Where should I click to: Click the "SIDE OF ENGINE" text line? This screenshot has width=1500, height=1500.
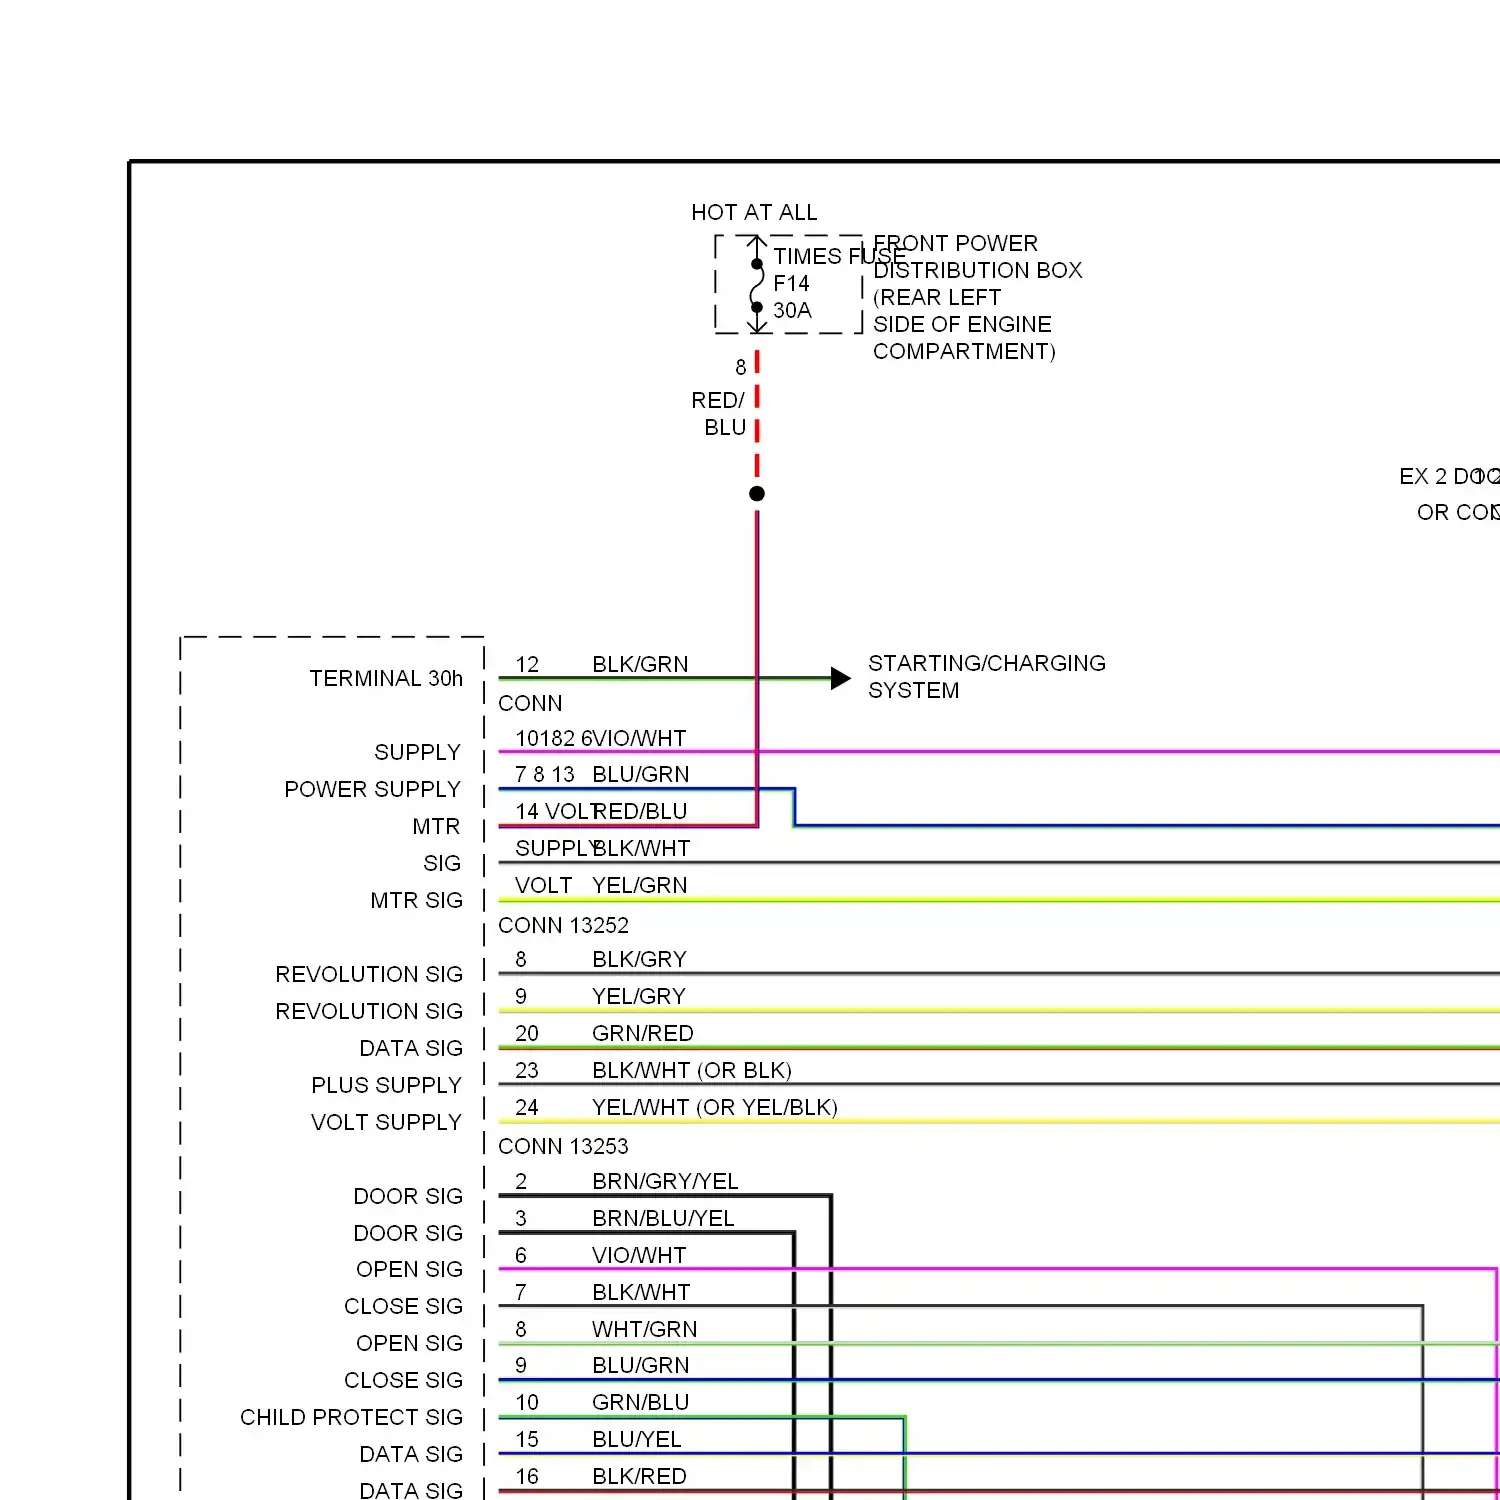[962, 324]
